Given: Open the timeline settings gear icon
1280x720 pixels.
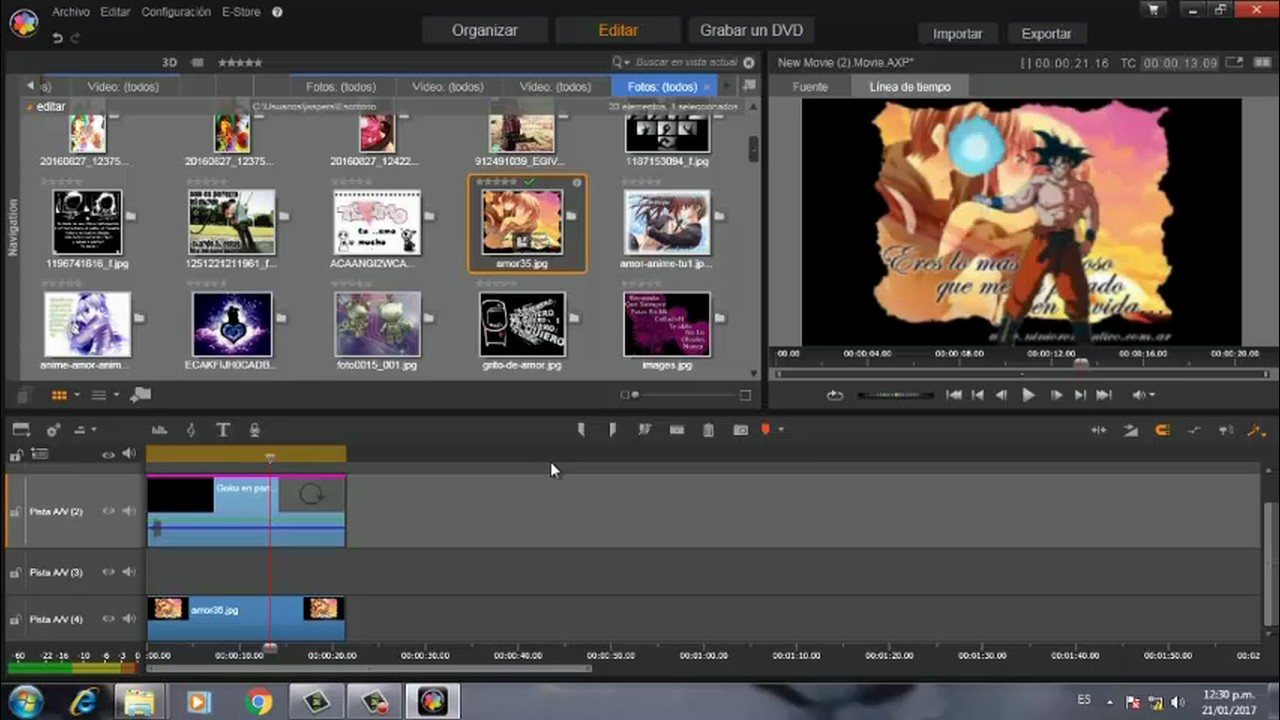Looking at the screenshot, I should 52,430.
